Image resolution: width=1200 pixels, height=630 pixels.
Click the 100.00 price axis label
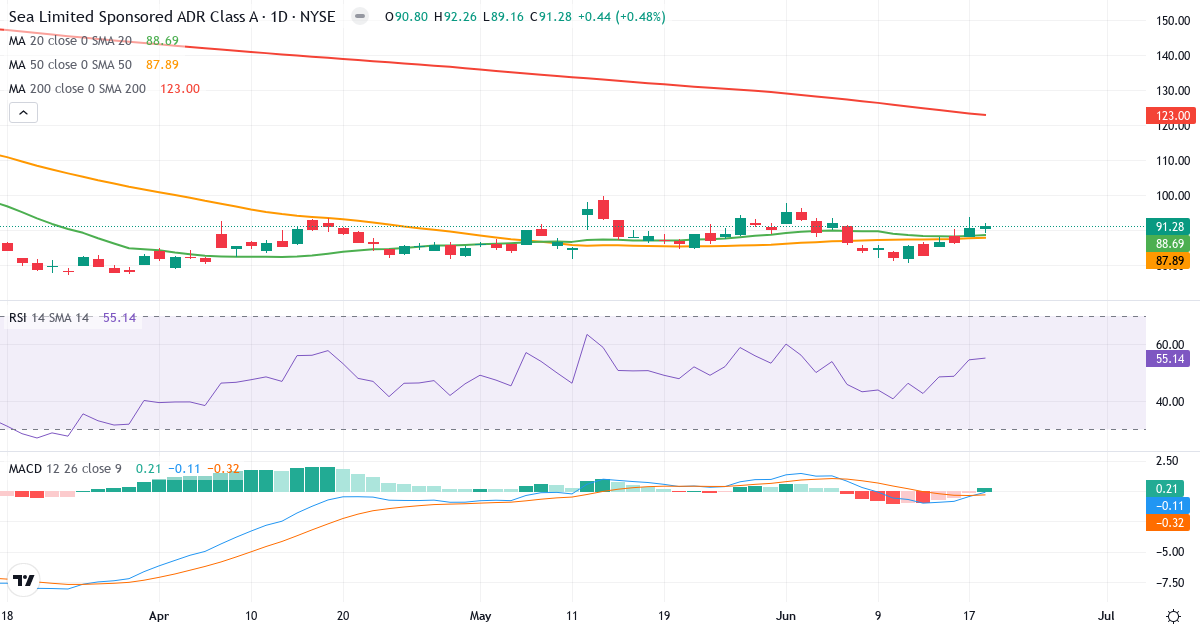(x=1172, y=195)
